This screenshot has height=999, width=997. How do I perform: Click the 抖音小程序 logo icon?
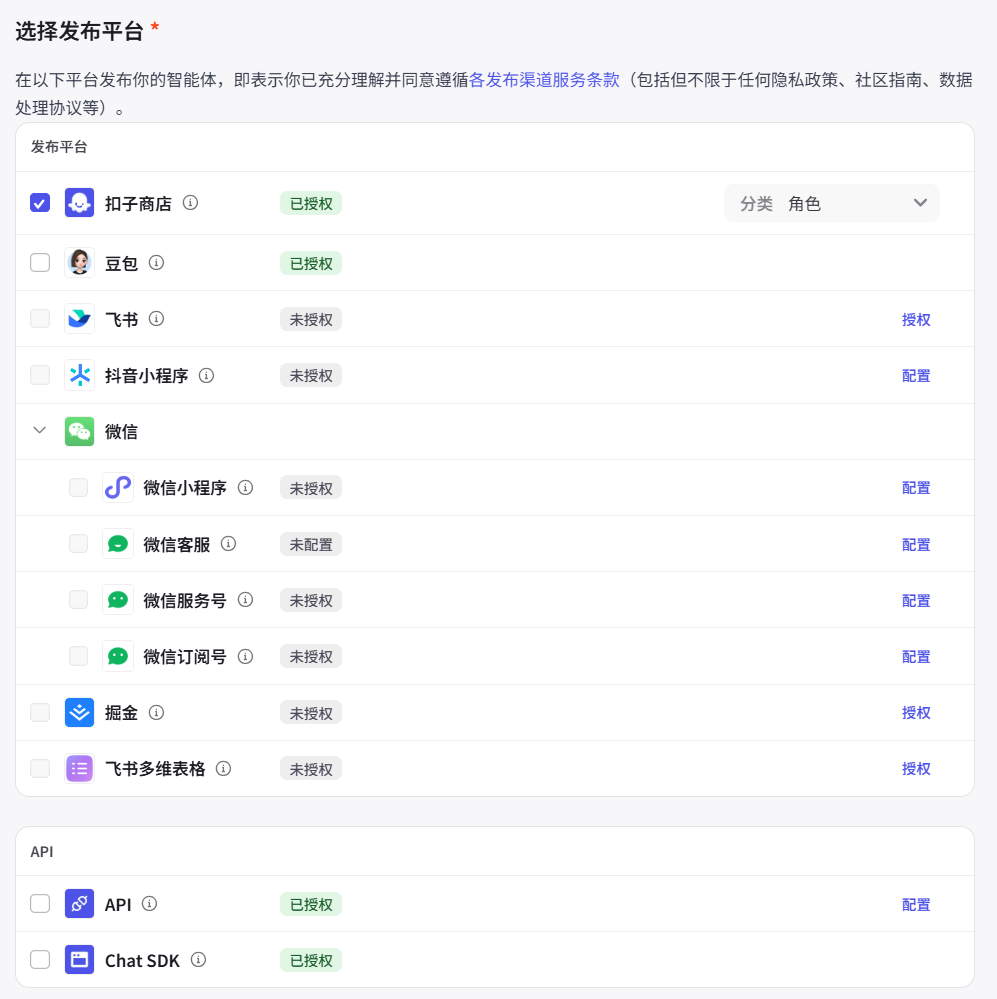pyautogui.click(x=79, y=375)
